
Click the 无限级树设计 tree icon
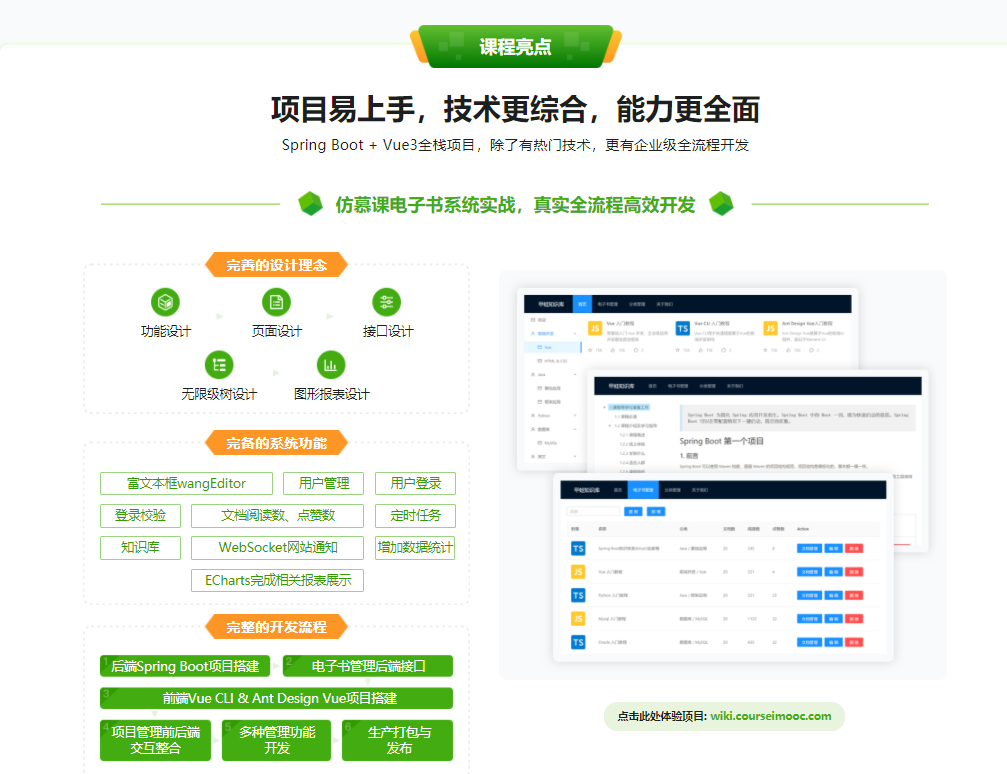tap(219, 364)
